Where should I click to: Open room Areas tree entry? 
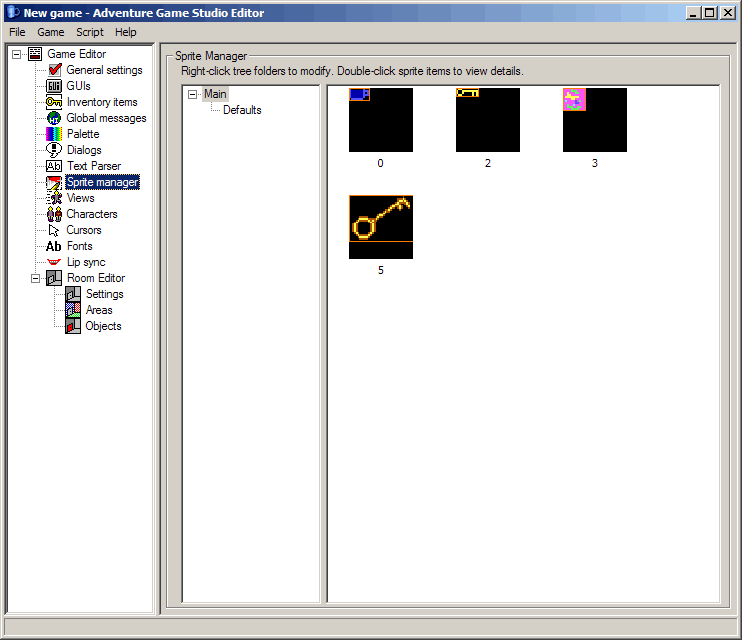pyautogui.click(x=99, y=310)
